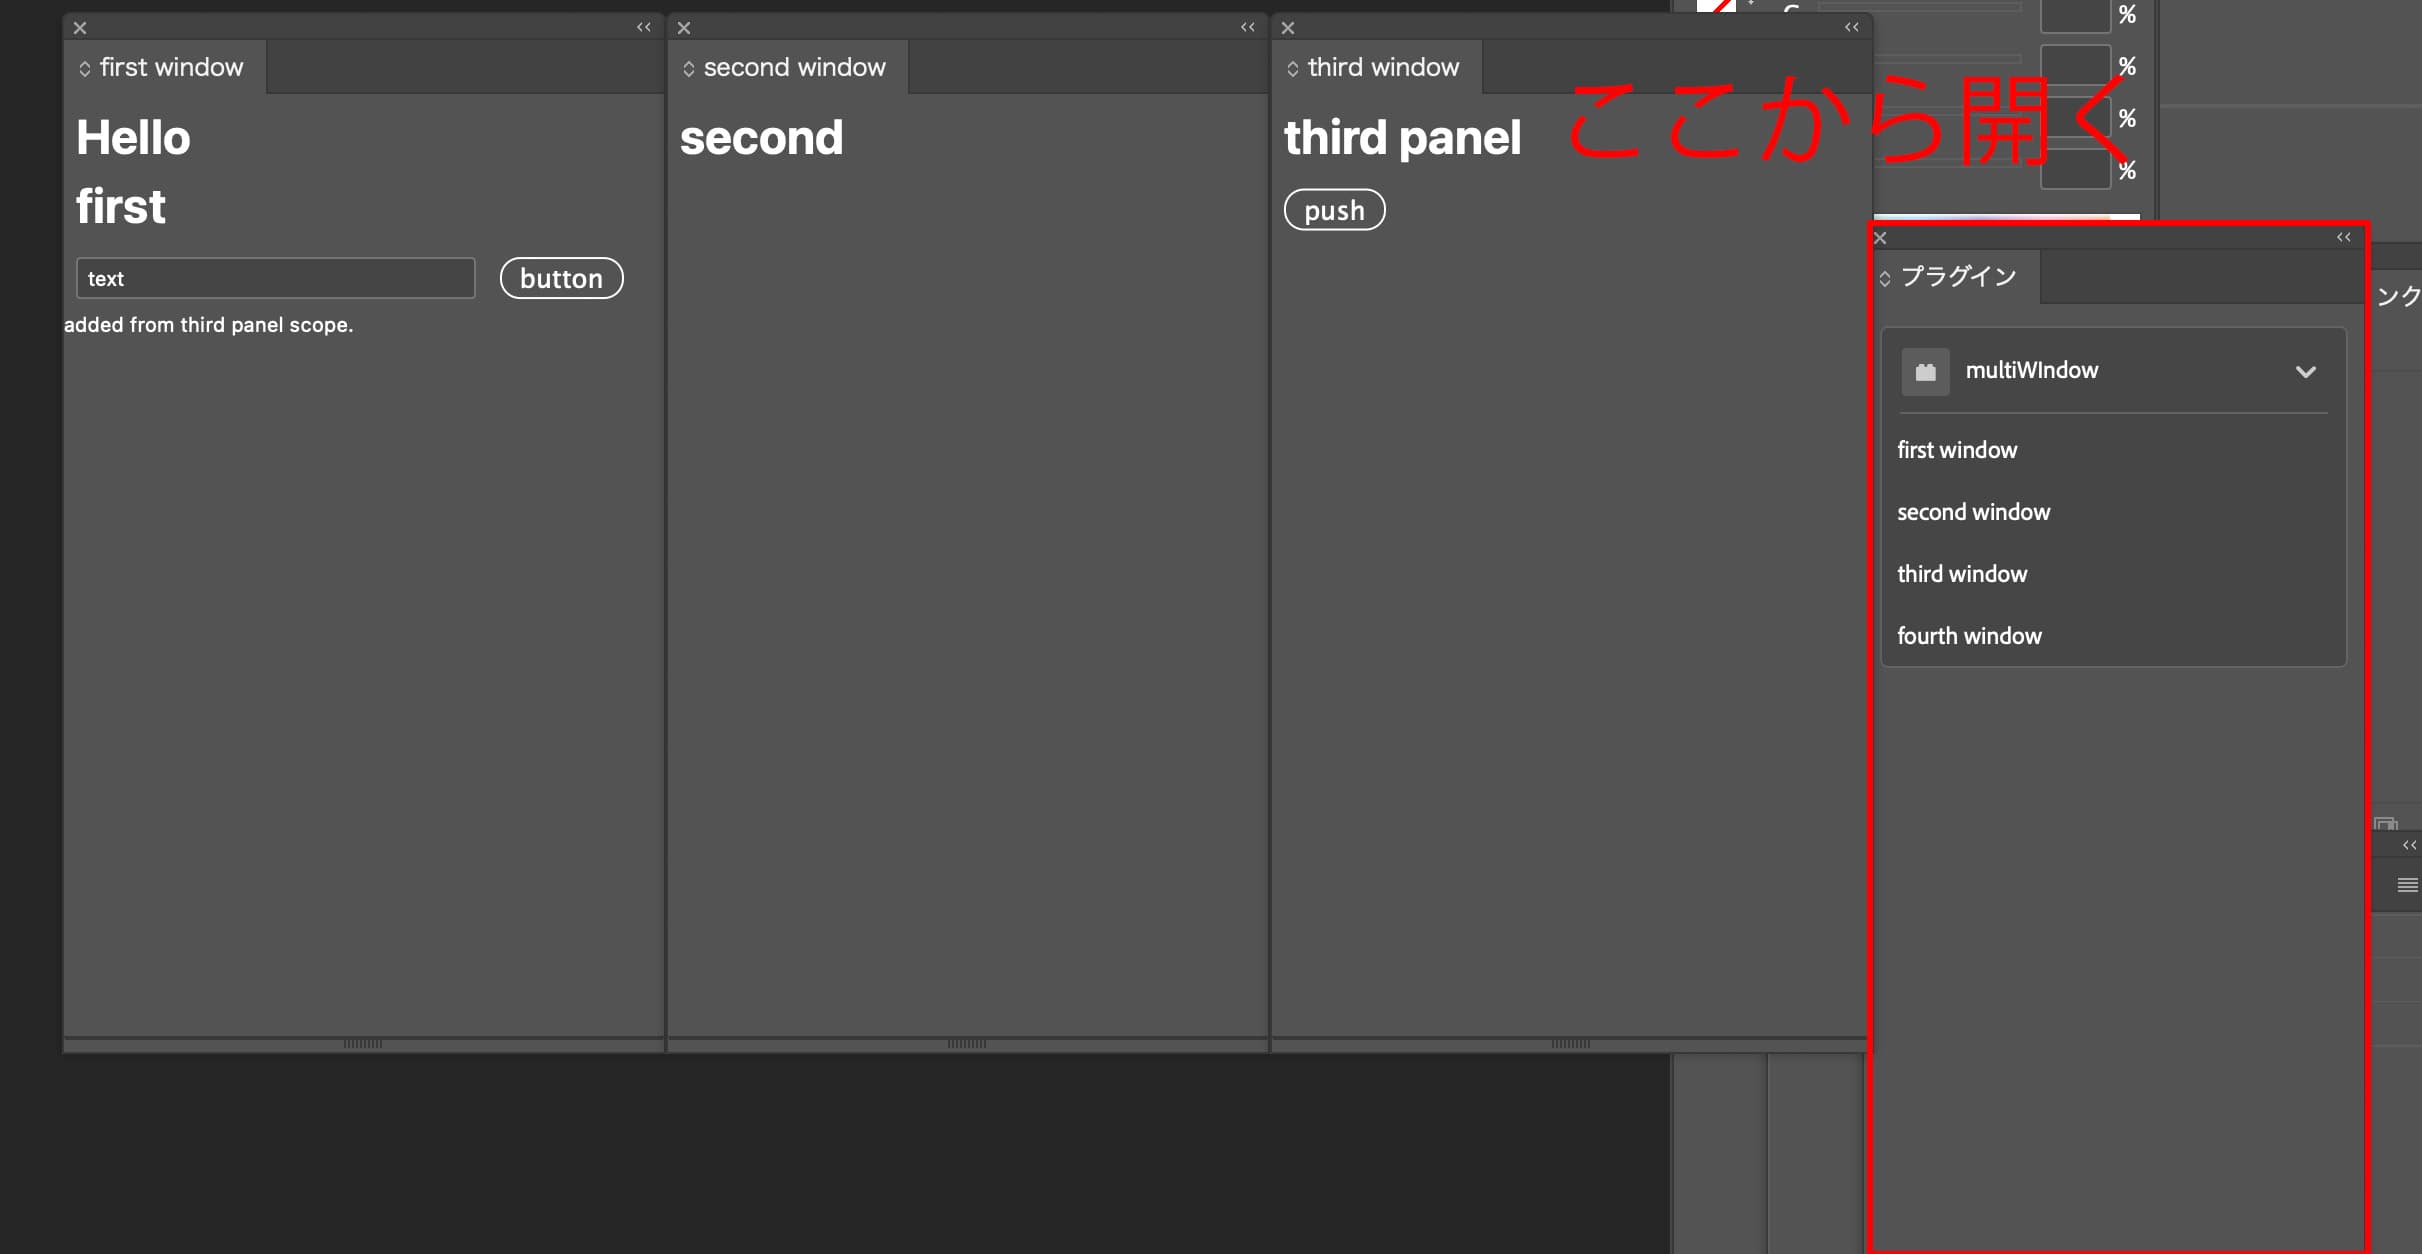The height and width of the screenshot is (1254, 2422).
Task: Toggle first window tab expand arrows
Action: [x=85, y=68]
